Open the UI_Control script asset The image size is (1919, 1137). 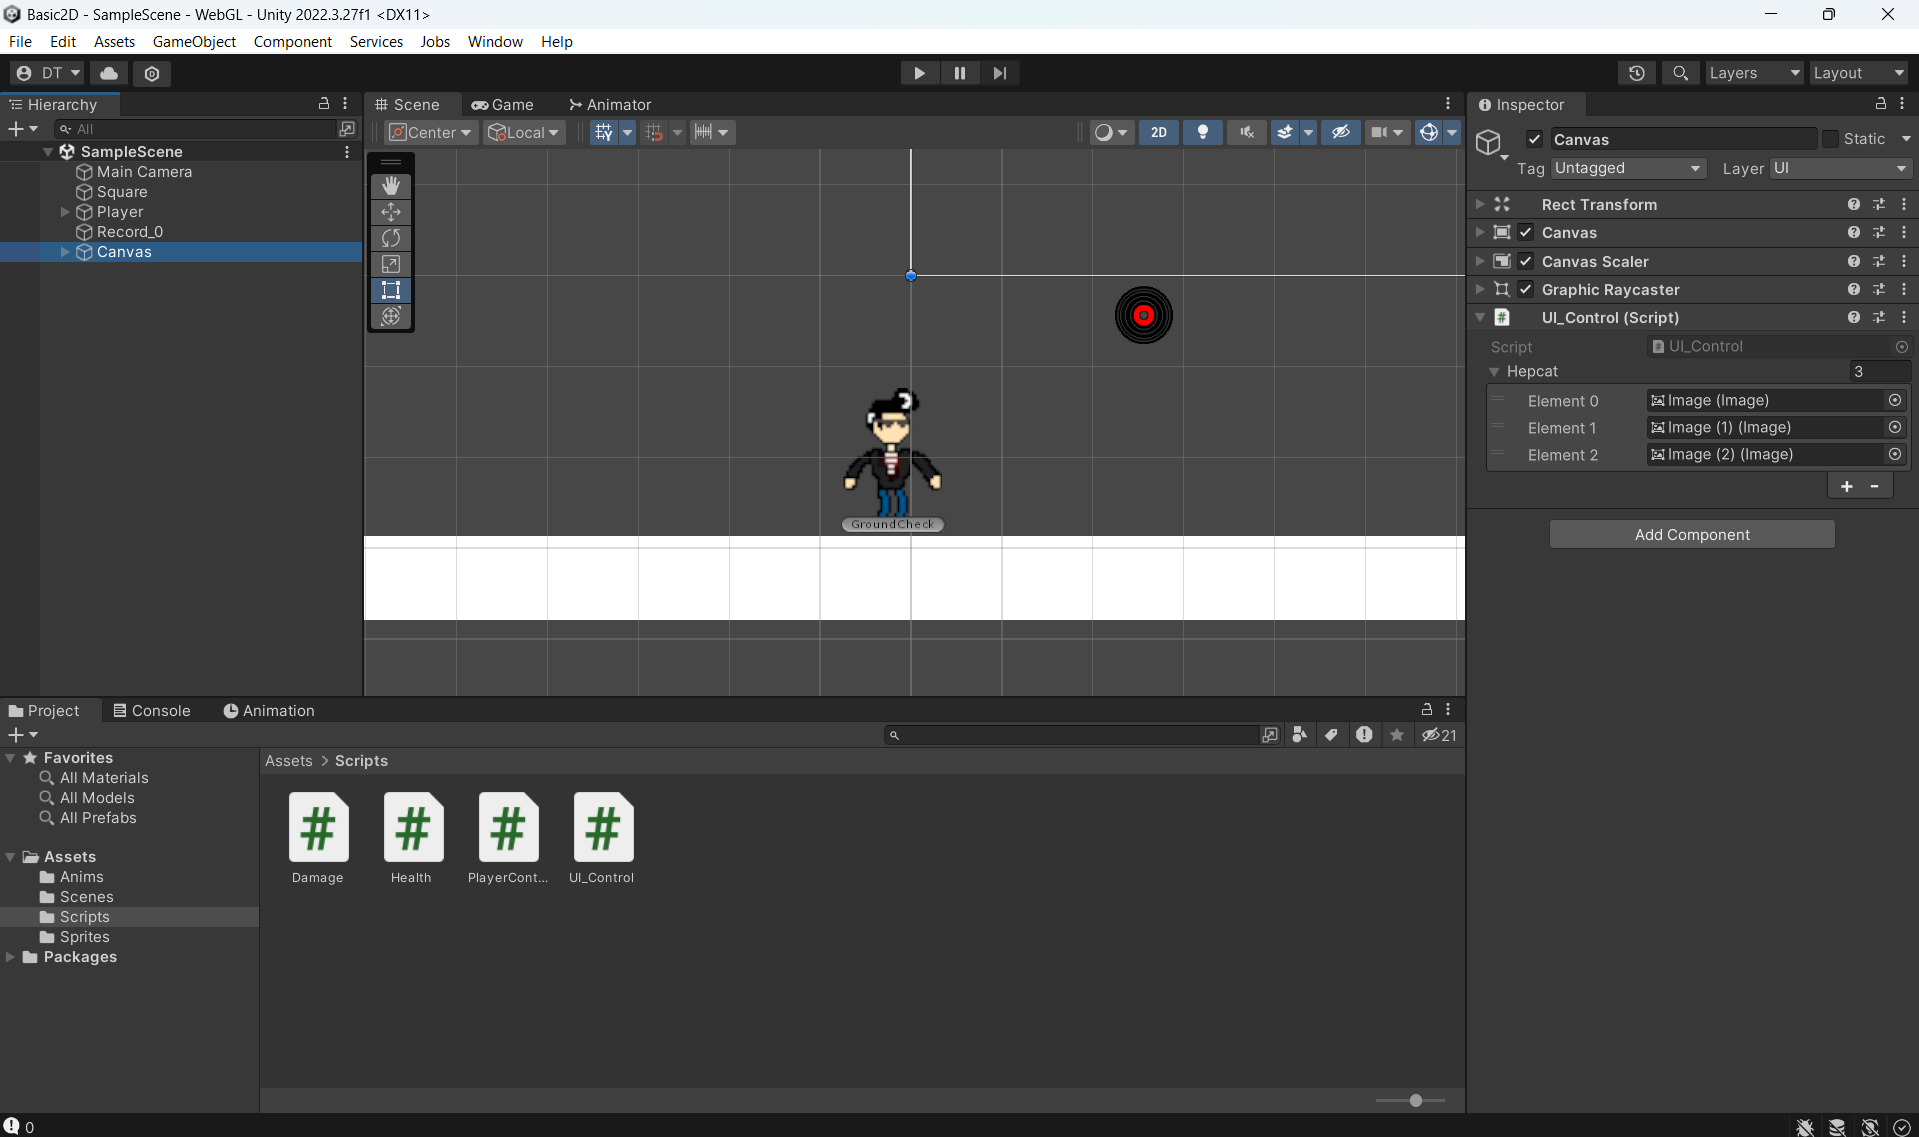[x=603, y=828]
